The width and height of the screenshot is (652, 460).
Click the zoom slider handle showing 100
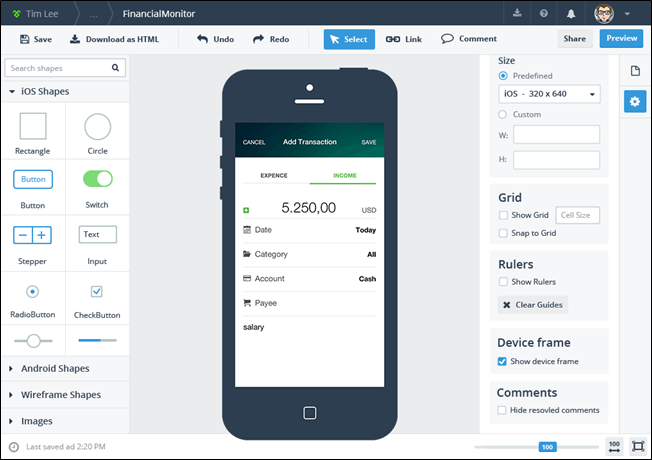tap(547, 447)
